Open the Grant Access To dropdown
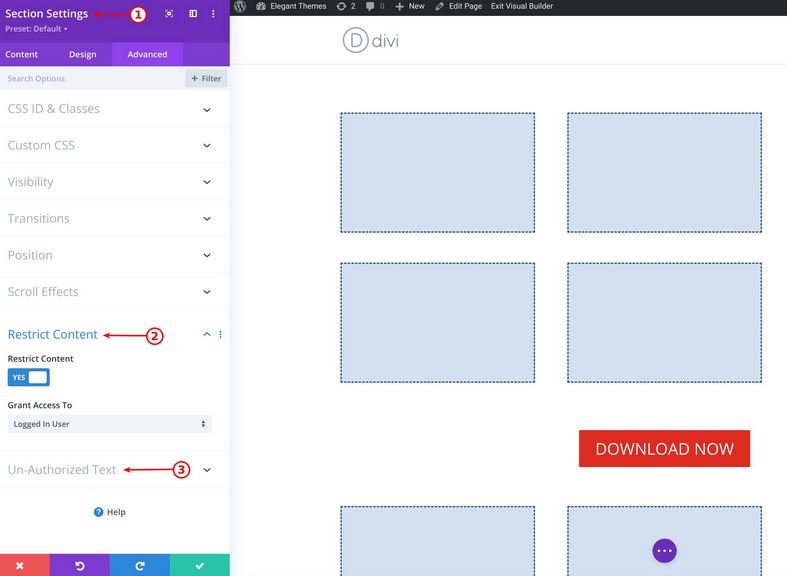The image size is (787, 576). tap(109, 424)
